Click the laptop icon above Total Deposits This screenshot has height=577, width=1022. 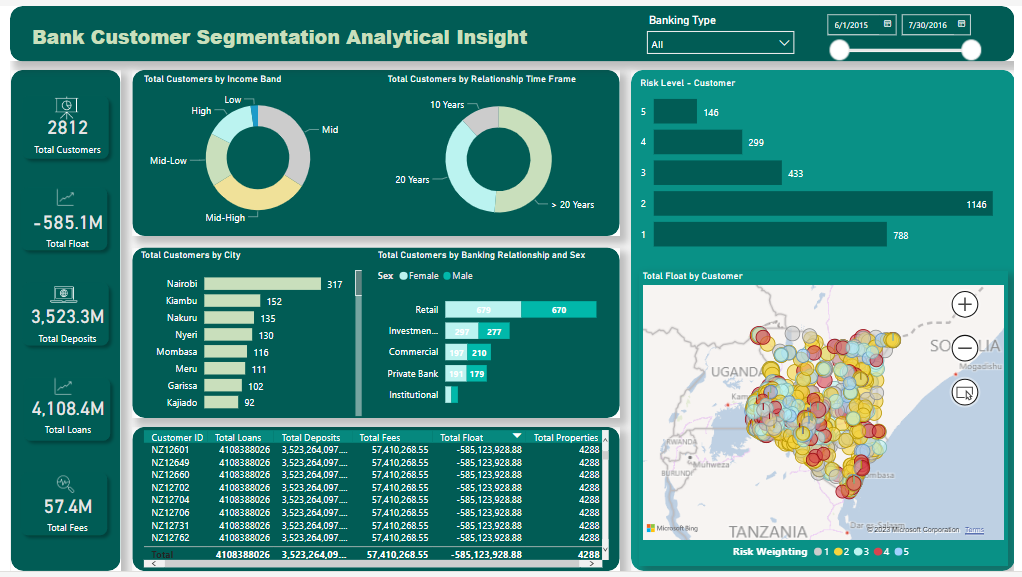[65, 295]
